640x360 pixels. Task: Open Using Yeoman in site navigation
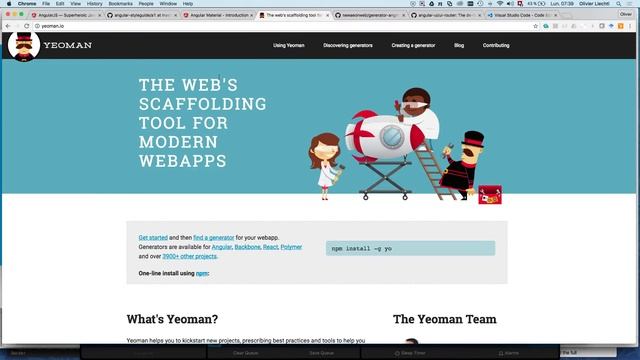point(289,45)
